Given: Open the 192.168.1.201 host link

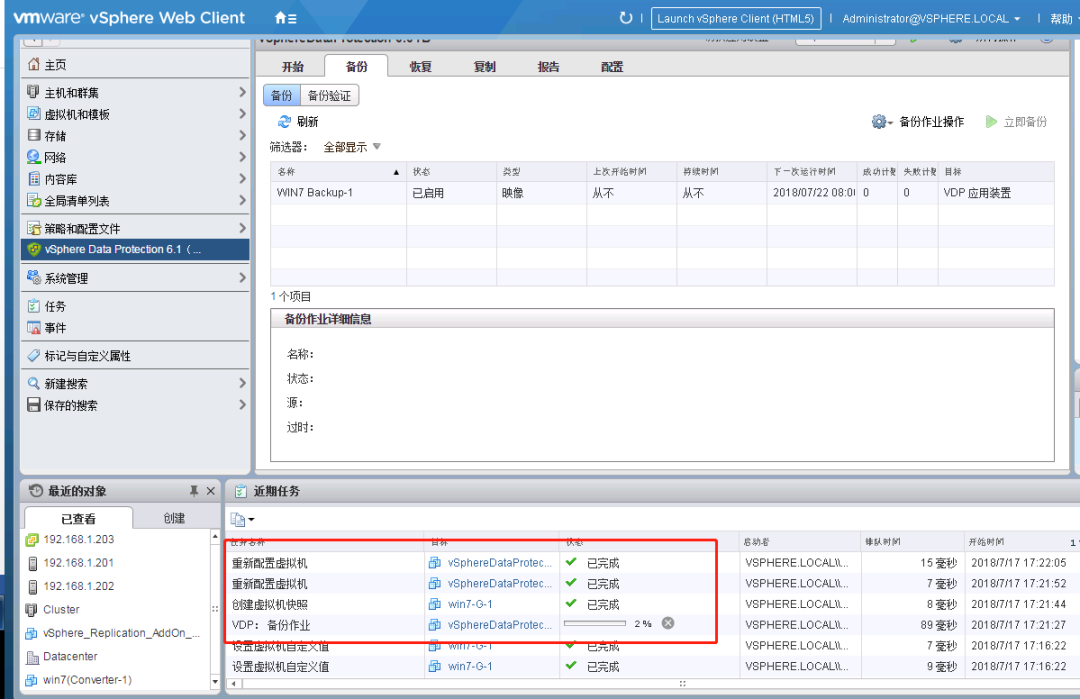Looking at the screenshot, I should [79, 563].
